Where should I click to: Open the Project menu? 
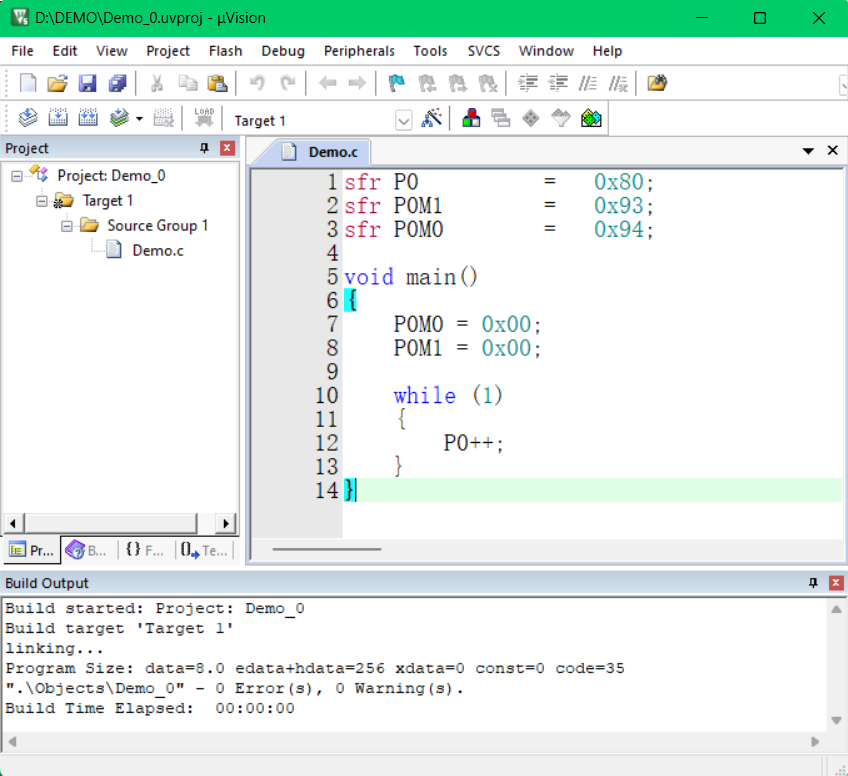[x=168, y=51]
